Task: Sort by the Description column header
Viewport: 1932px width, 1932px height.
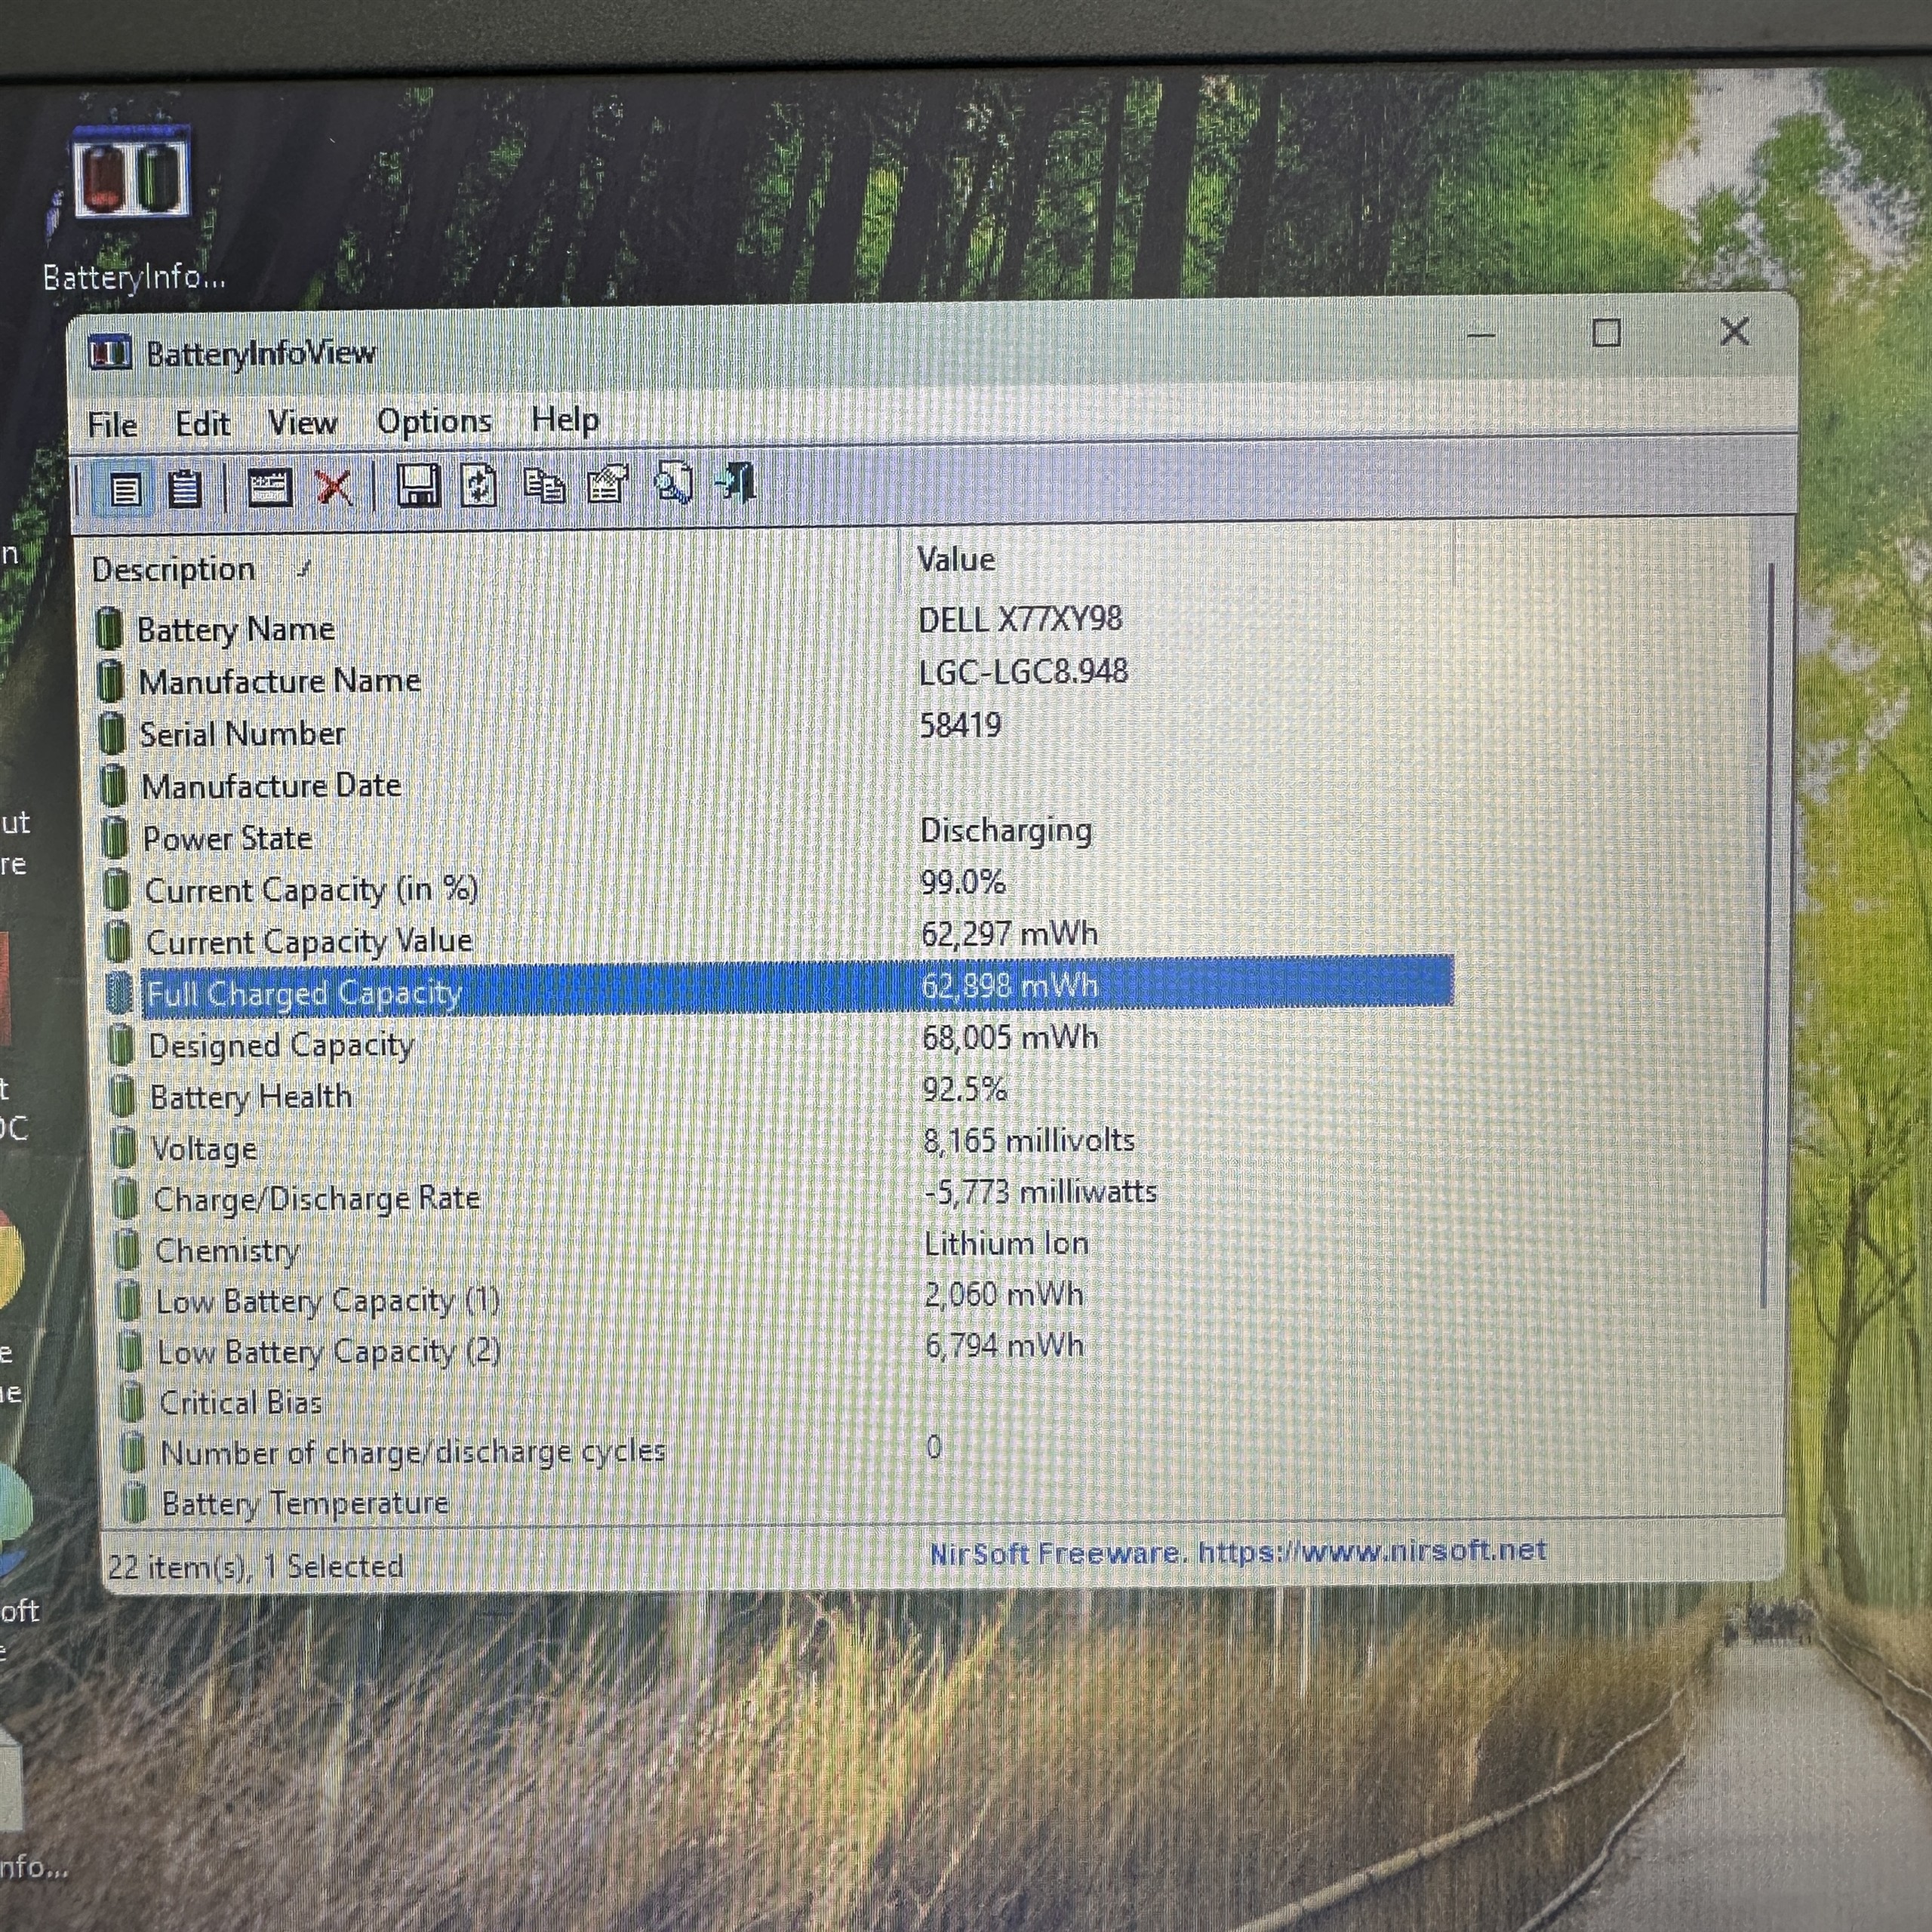Action: tap(173, 570)
